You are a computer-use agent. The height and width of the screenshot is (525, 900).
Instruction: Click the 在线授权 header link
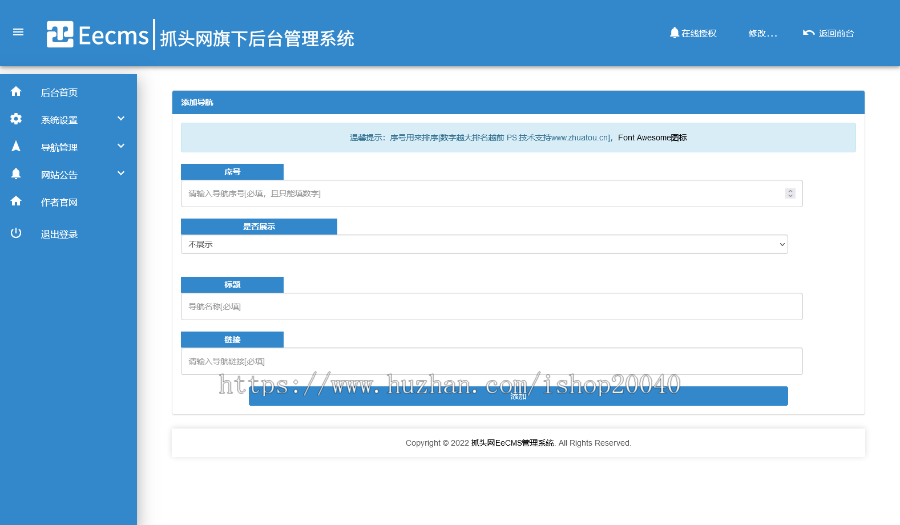pyautogui.click(x=699, y=33)
